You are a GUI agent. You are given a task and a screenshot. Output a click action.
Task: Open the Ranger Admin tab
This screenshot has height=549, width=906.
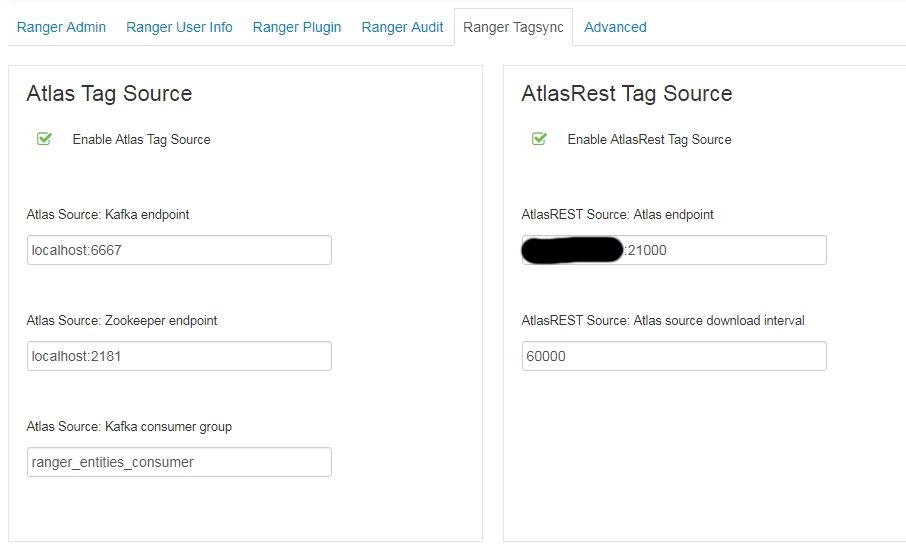click(x=61, y=27)
